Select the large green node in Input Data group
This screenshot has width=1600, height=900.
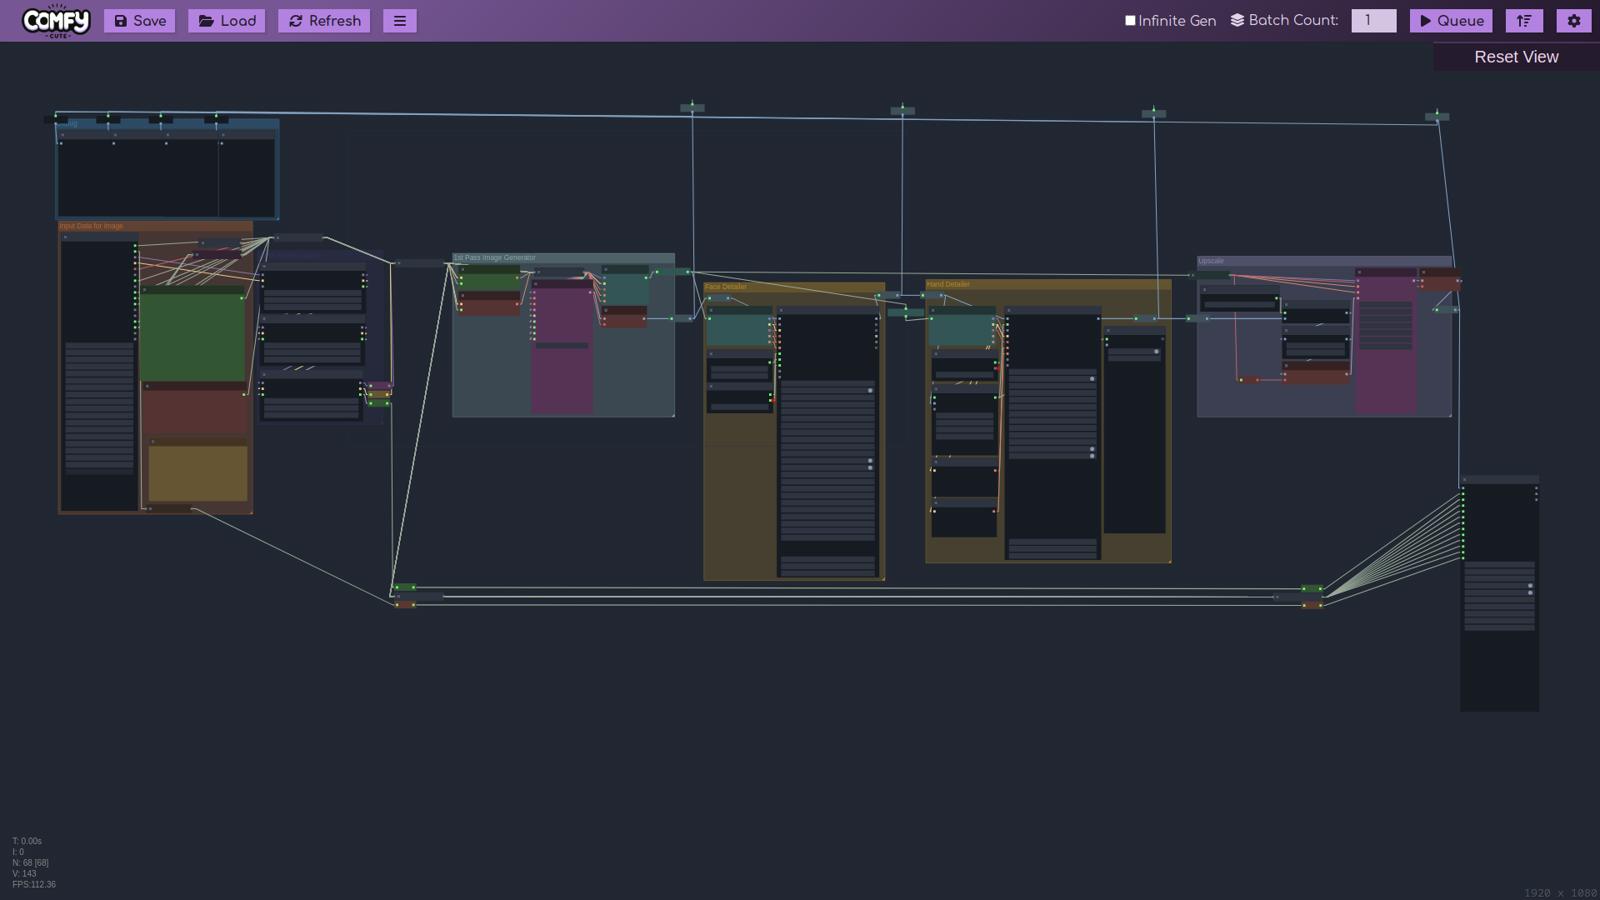[192, 334]
